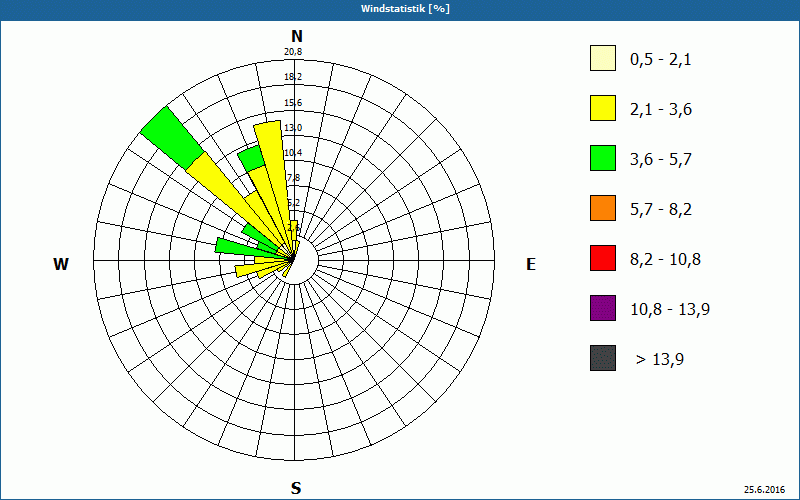This screenshot has height=500, width=800.
Task: Click the 13,0 axis value
Action: [293, 128]
